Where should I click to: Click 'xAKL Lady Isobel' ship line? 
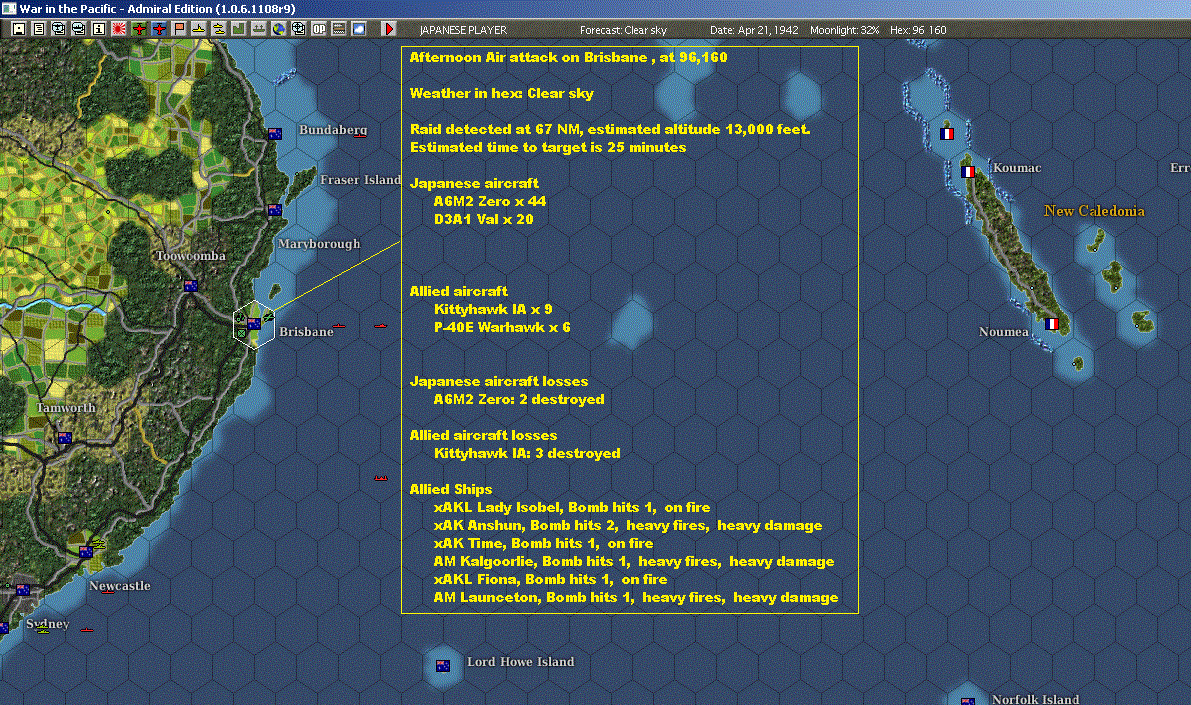(572, 507)
